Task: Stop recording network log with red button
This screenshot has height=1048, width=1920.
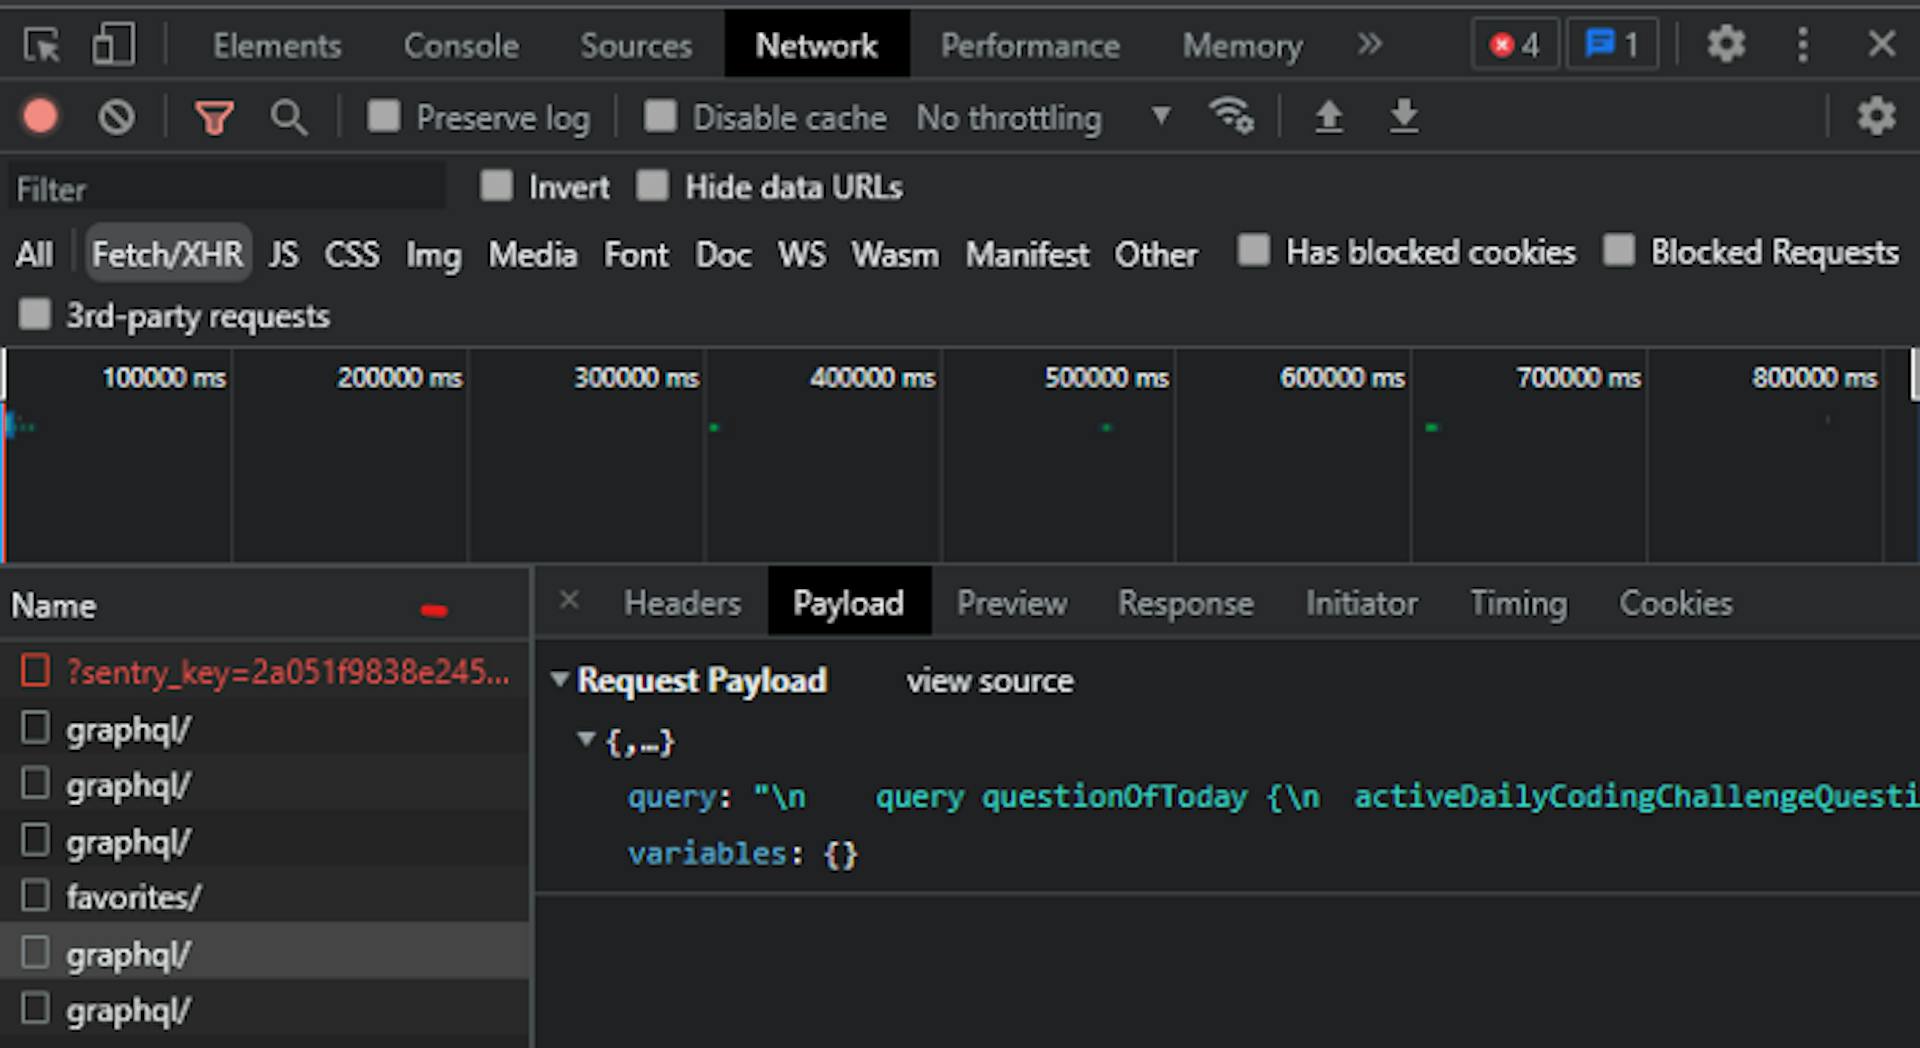Action: [40, 117]
